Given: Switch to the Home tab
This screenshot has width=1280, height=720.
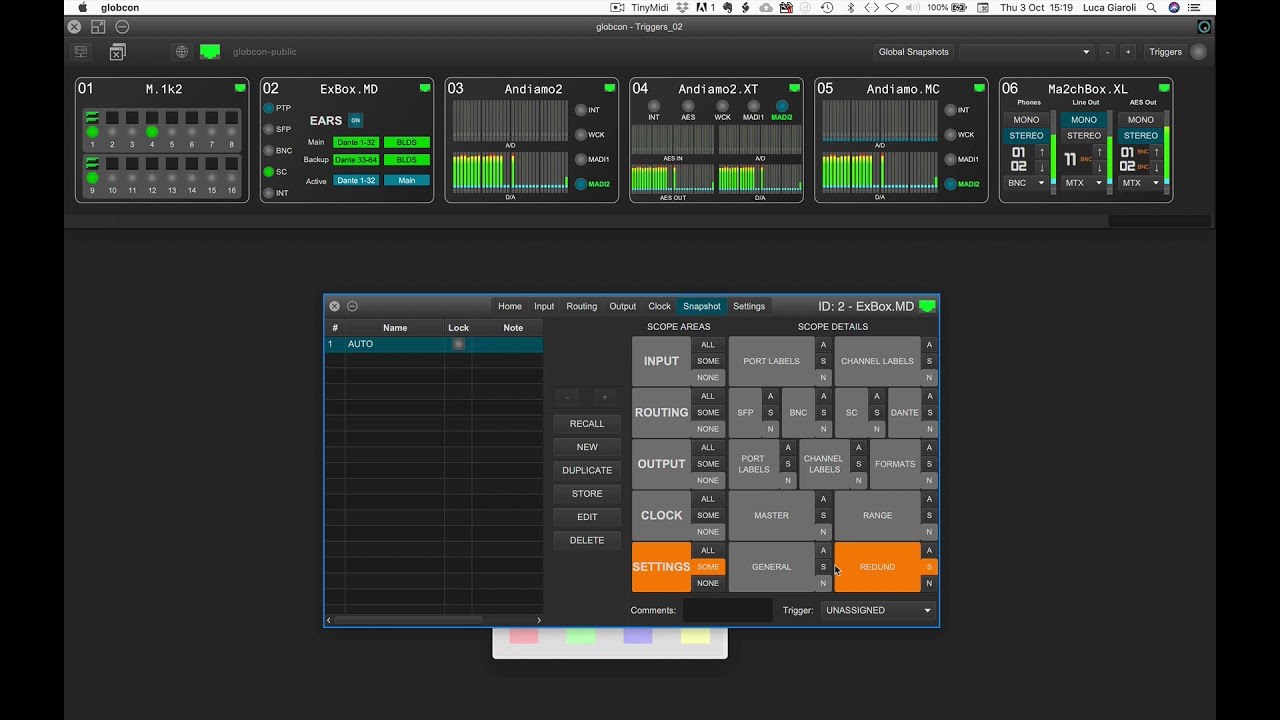Looking at the screenshot, I should coord(510,306).
